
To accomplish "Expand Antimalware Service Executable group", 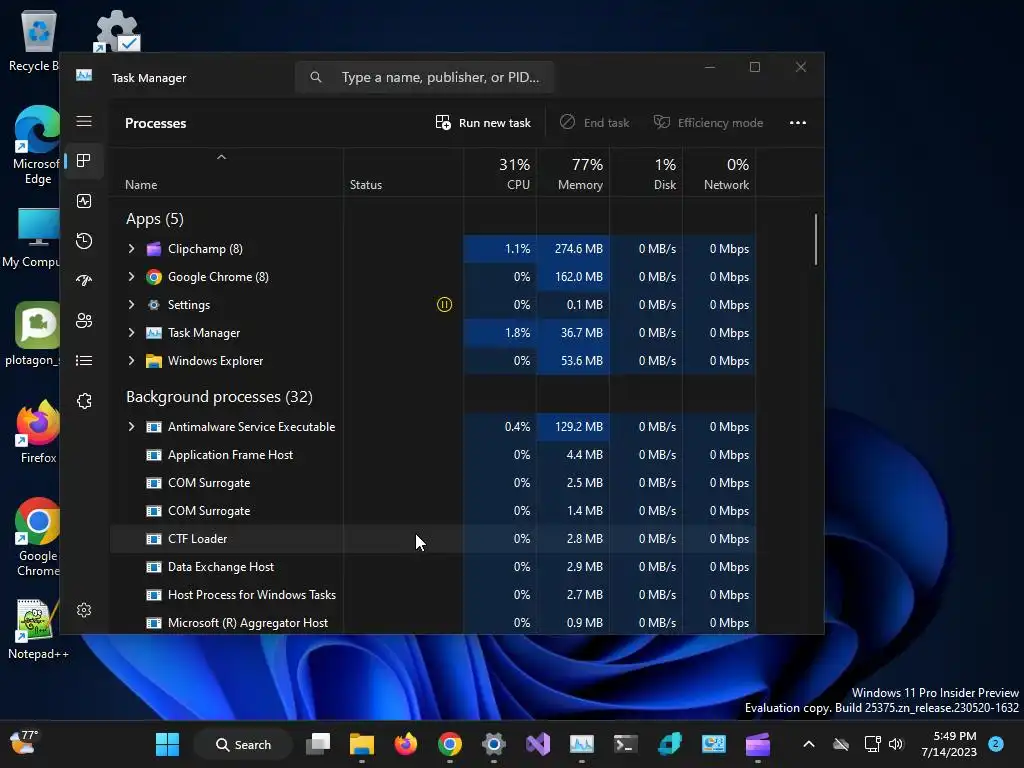I will 131,426.
